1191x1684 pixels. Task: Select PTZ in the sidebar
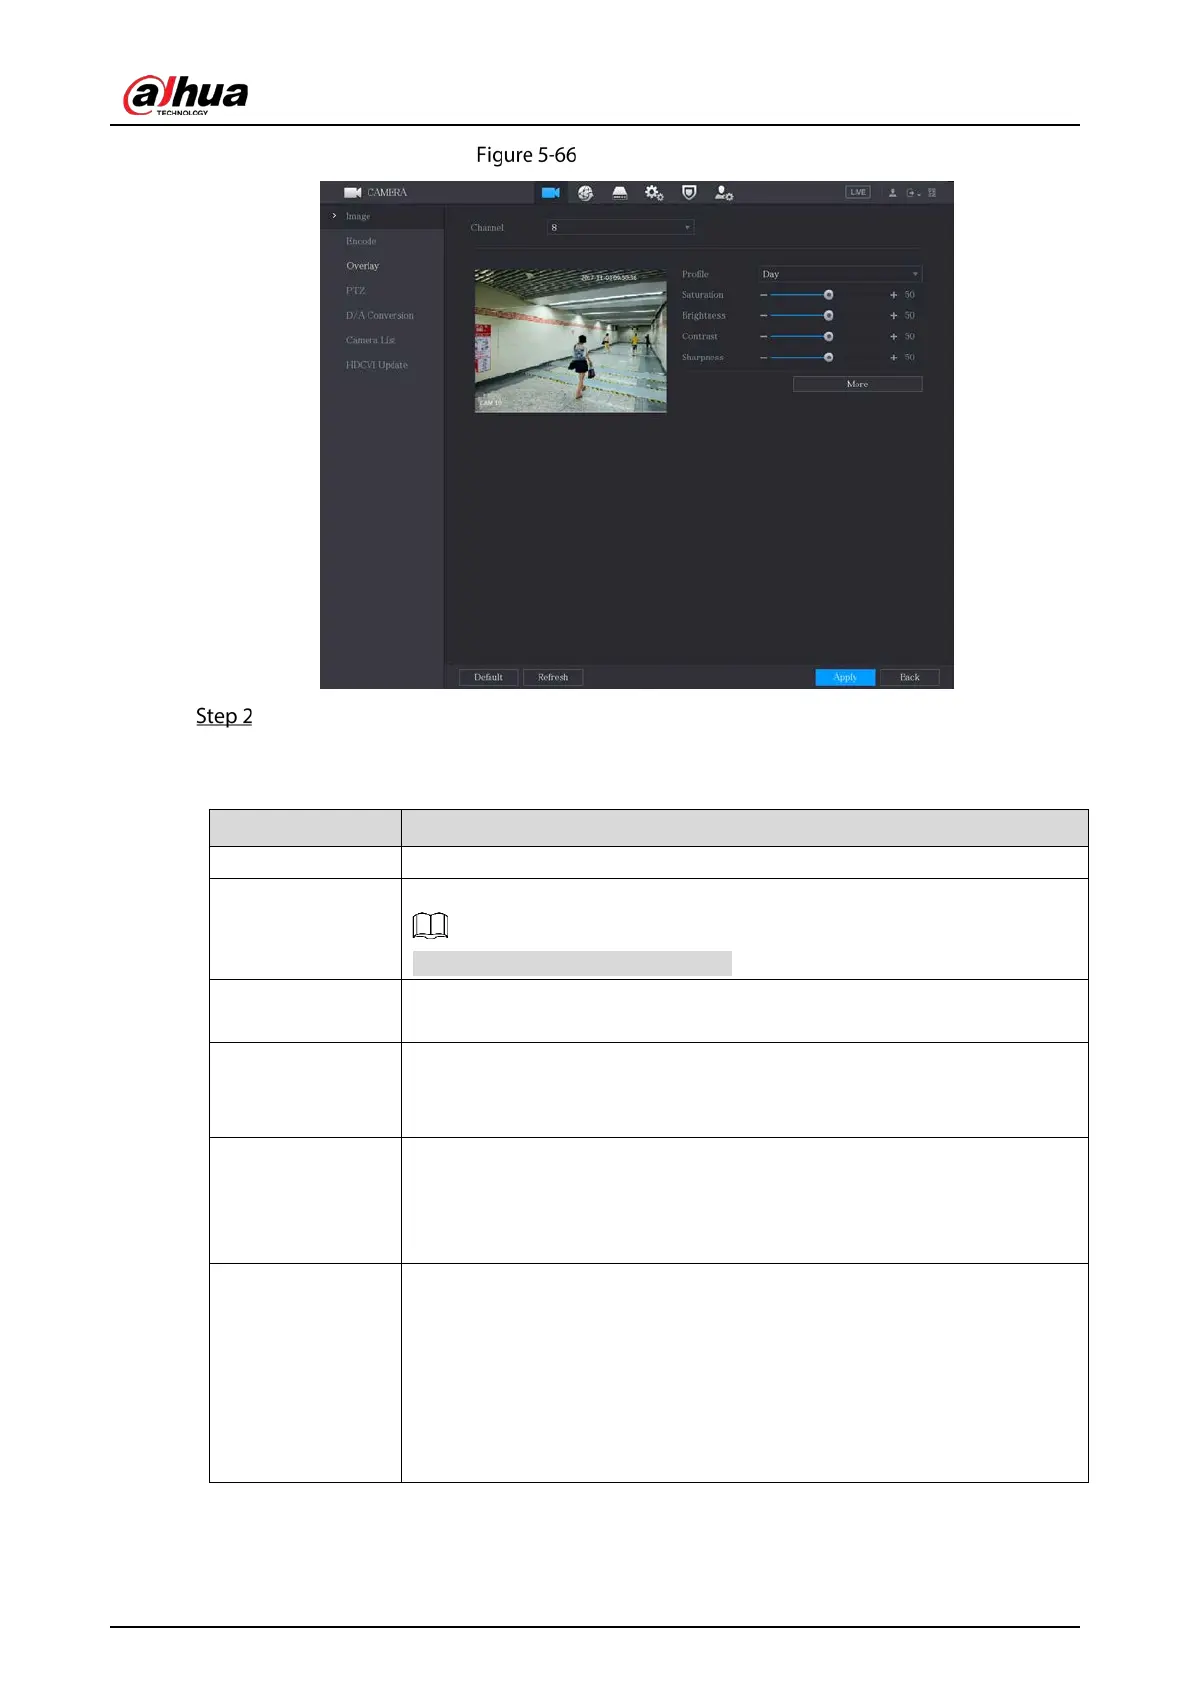[355, 291]
